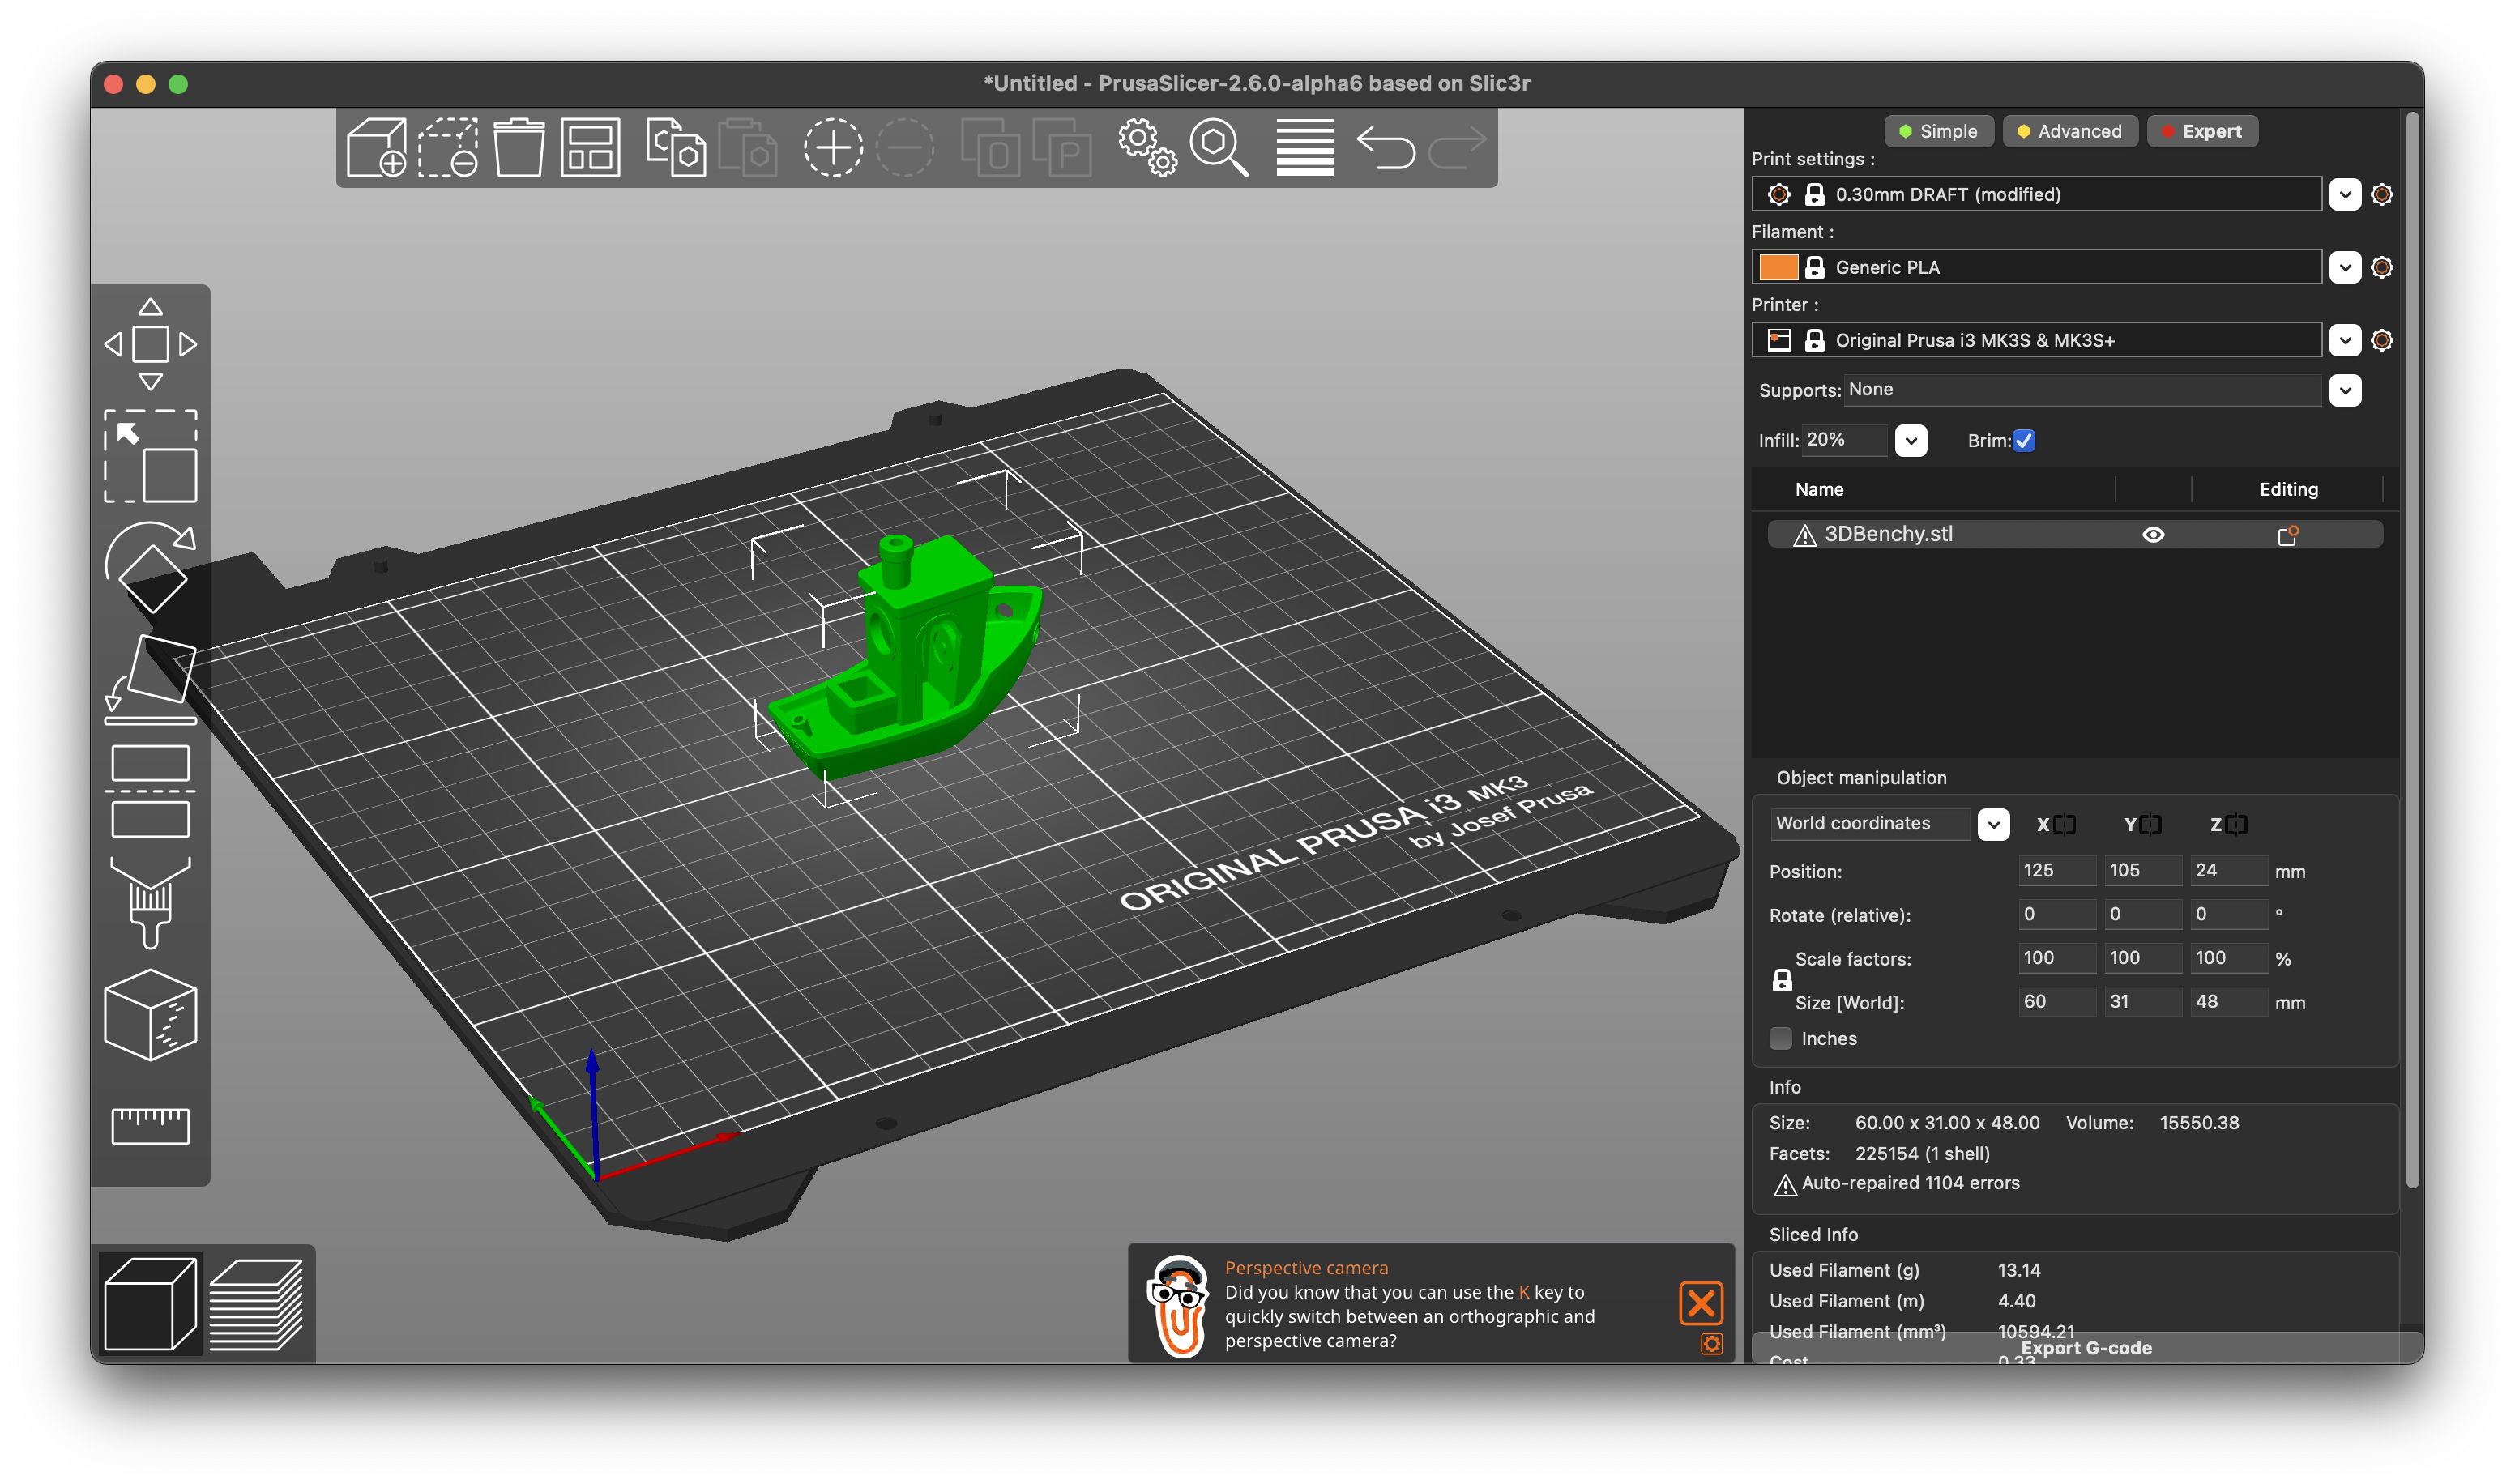This screenshot has width=2515, height=1484.
Task: Open filament settings via cog icon
Action: (2381, 267)
